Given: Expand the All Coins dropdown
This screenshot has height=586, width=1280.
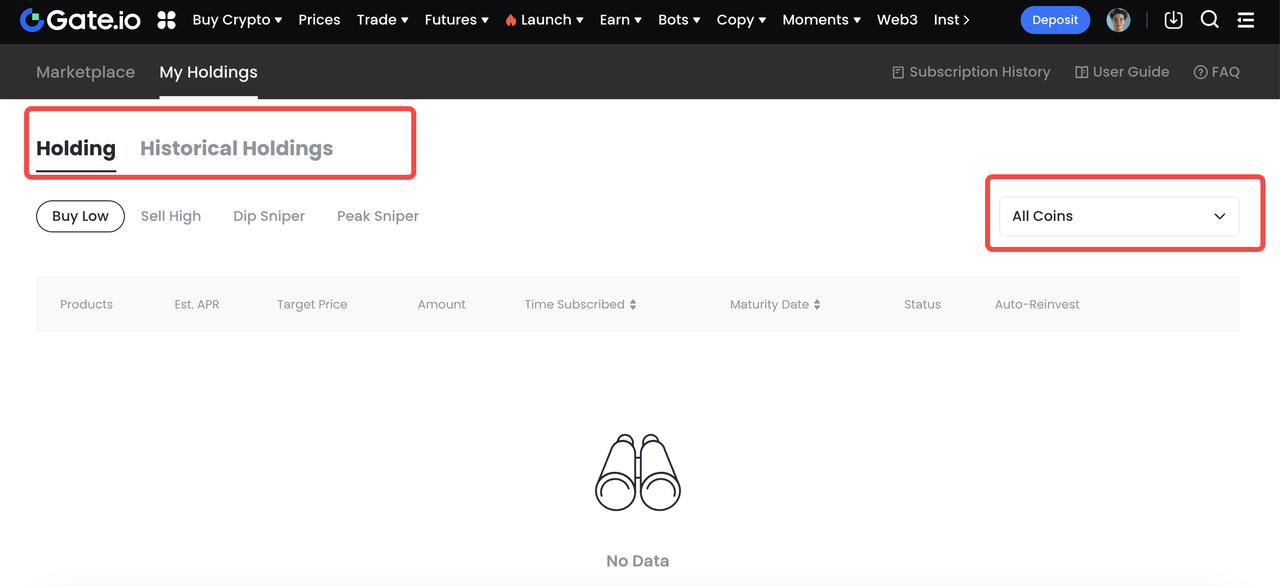Looking at the screenshot, I should 1118,216.
